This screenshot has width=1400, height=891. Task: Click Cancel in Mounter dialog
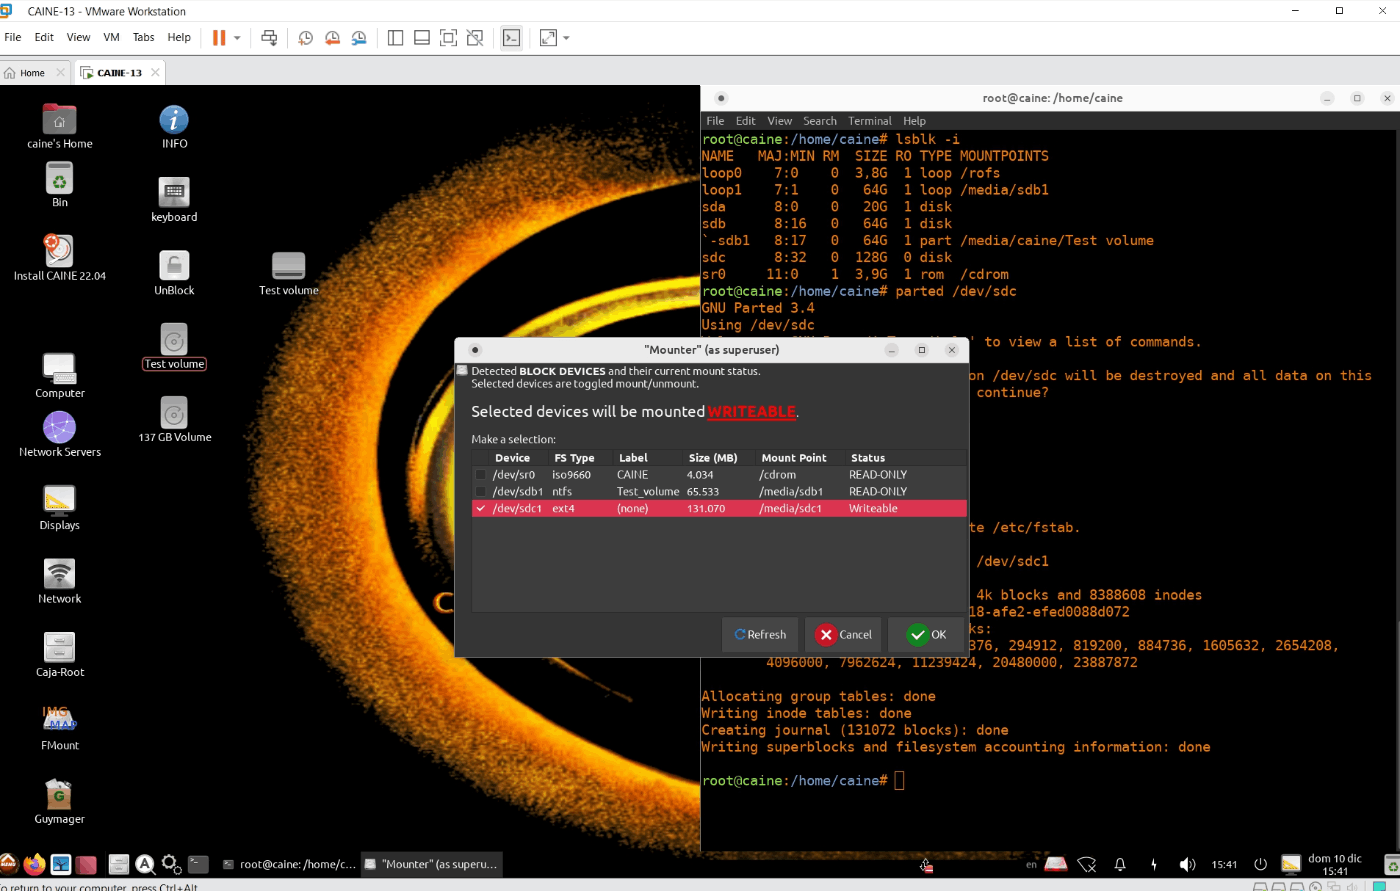(x=843, y=634)
